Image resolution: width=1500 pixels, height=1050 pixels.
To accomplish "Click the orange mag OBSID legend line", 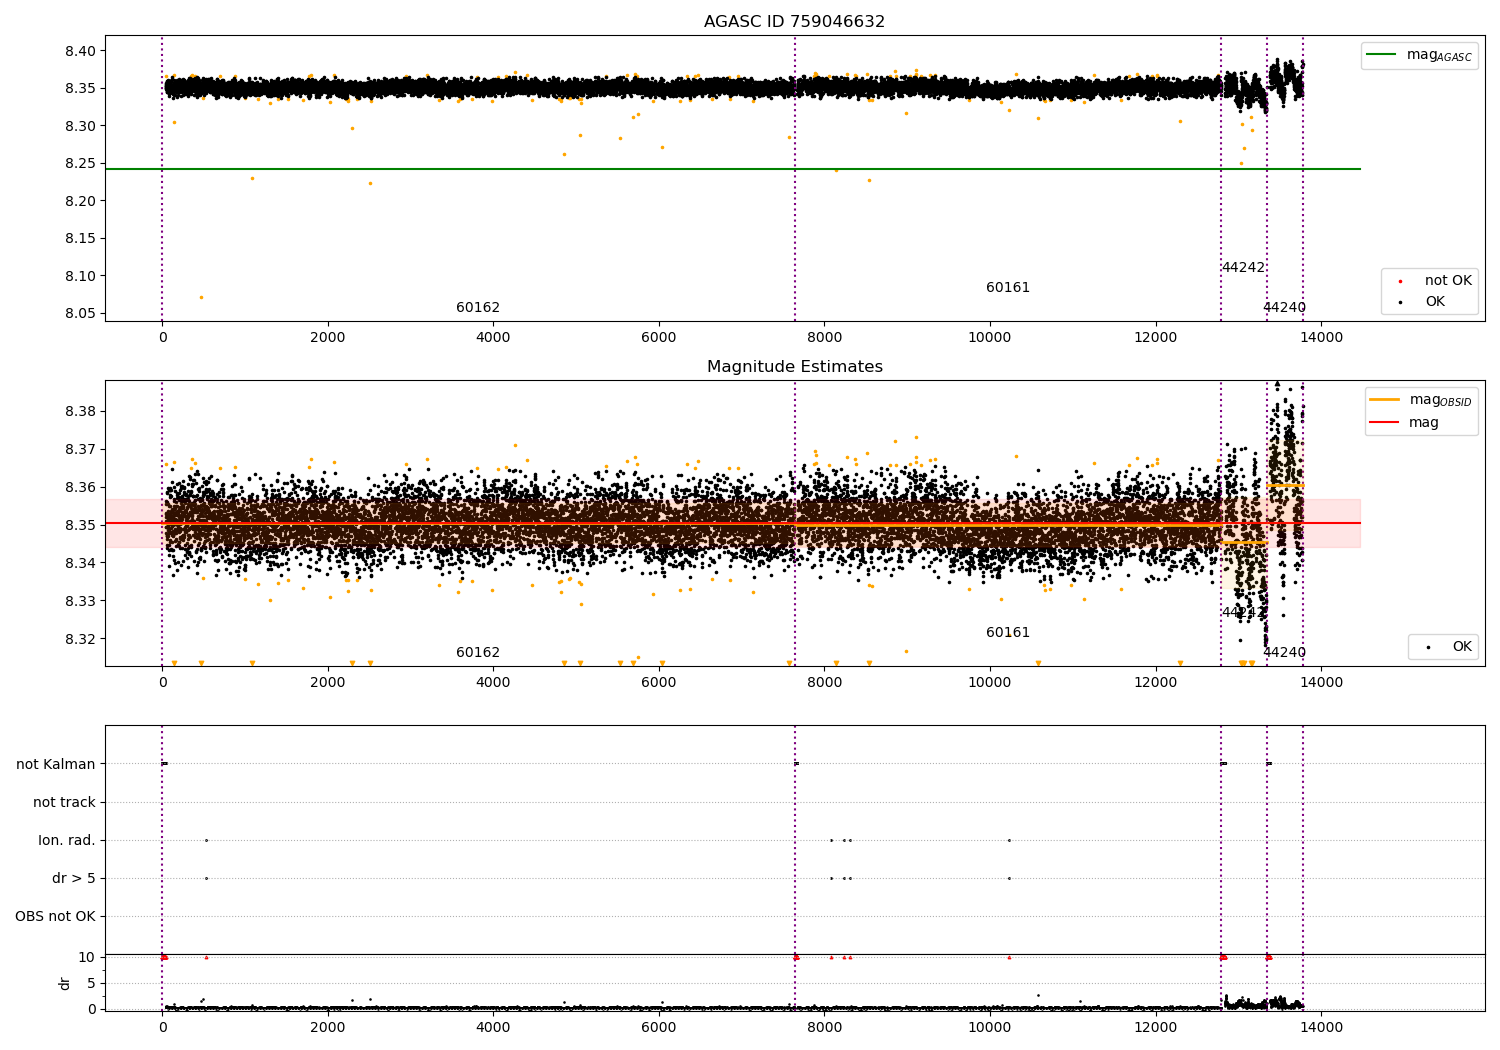I will pyautogui.click(x=1384, y=400).
